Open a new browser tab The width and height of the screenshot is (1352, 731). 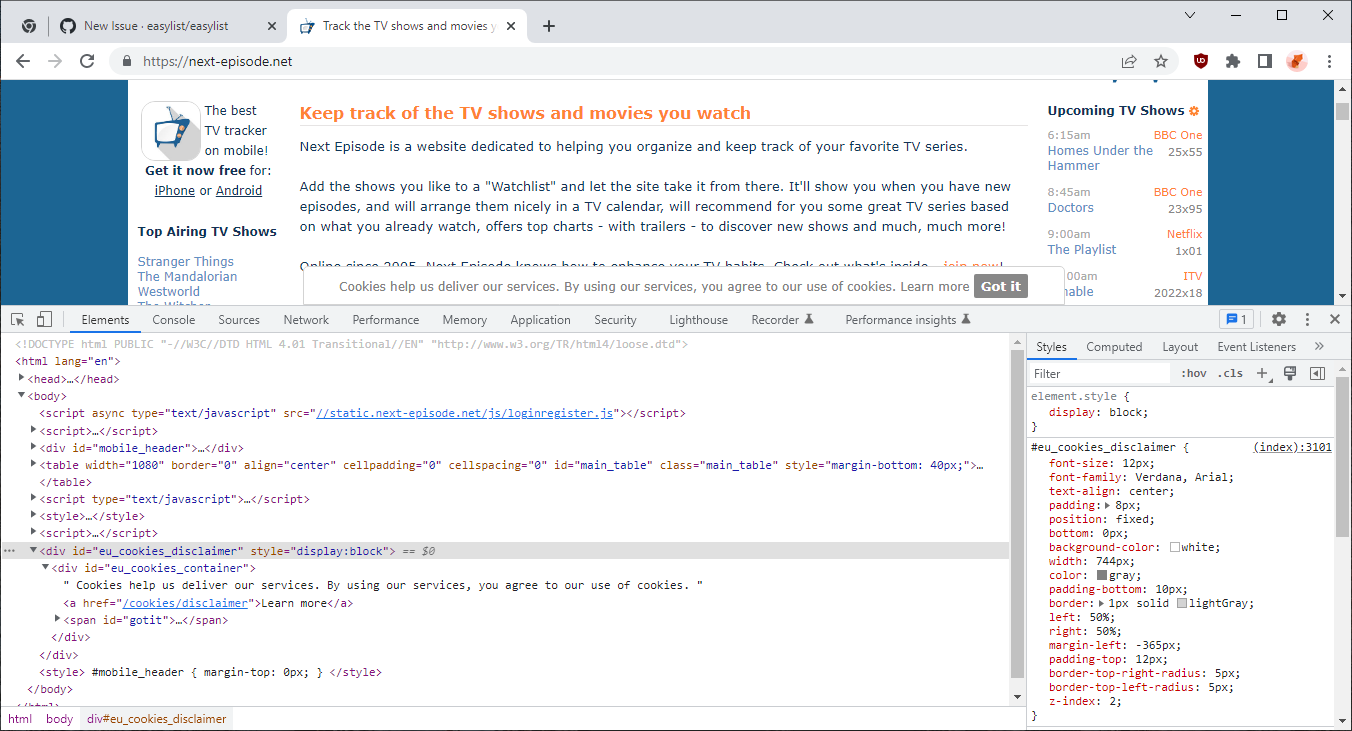[548, 26]
